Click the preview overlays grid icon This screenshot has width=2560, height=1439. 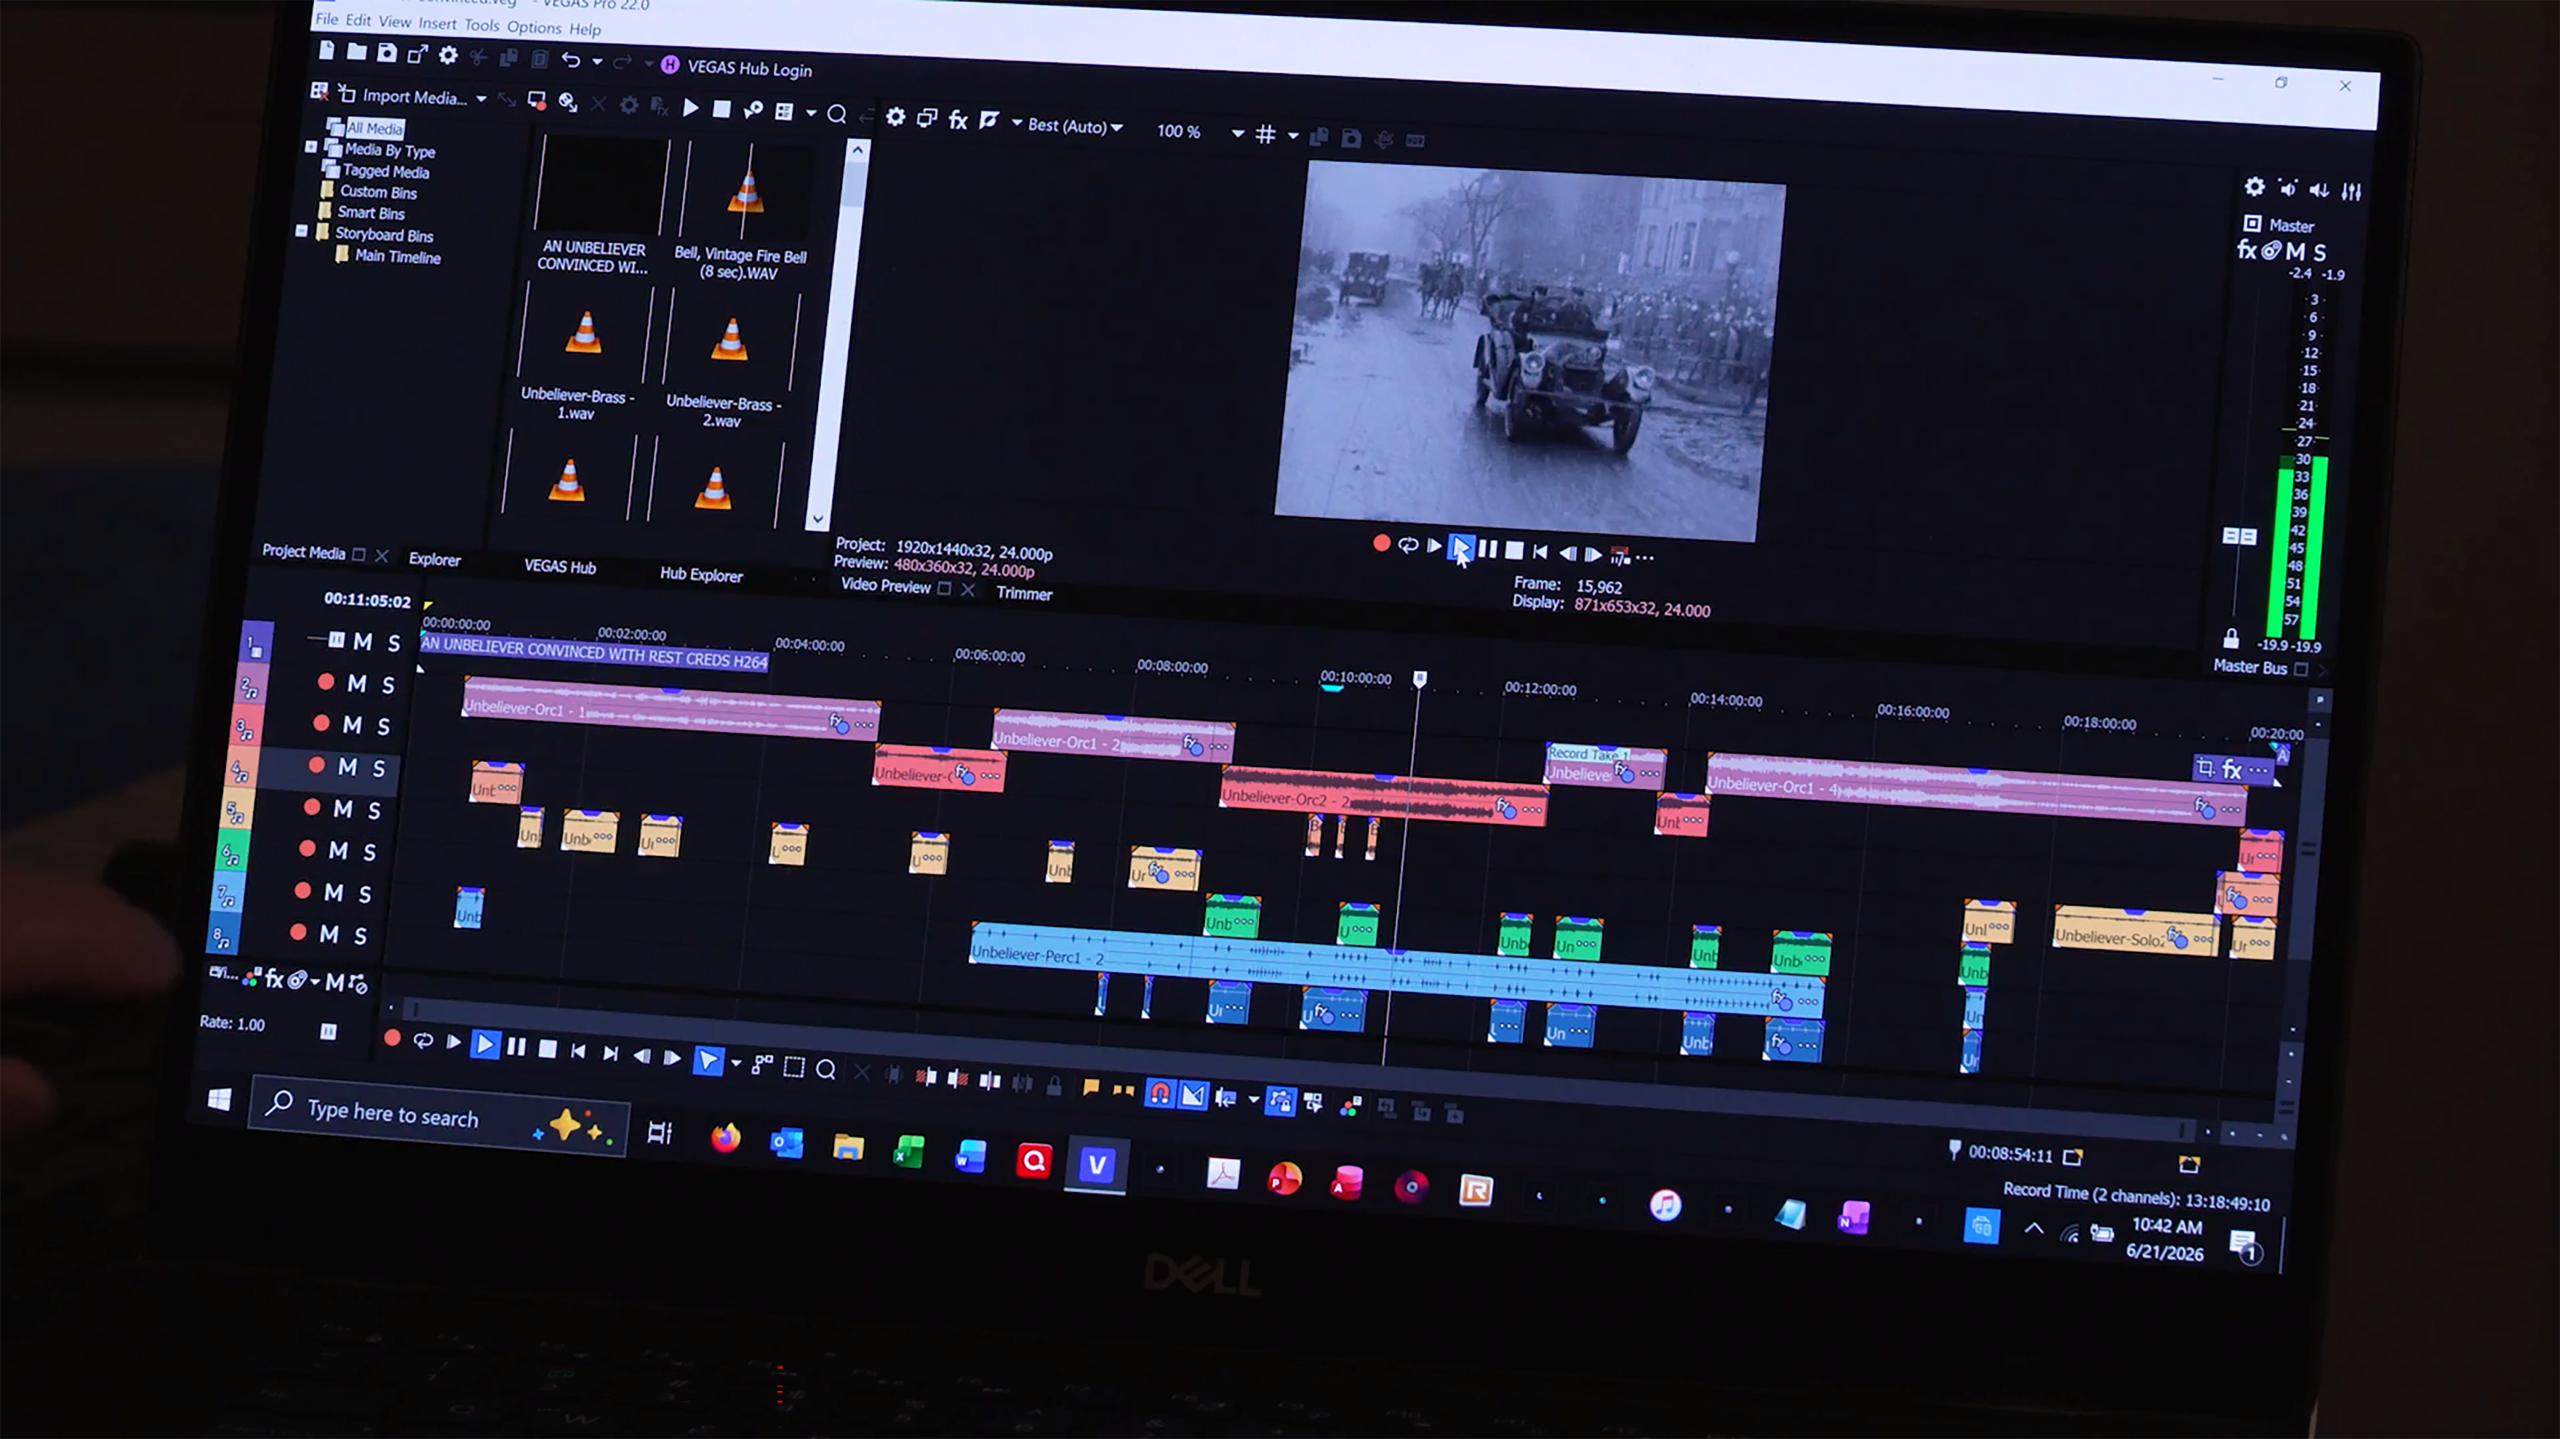[x=1265, y=134]
